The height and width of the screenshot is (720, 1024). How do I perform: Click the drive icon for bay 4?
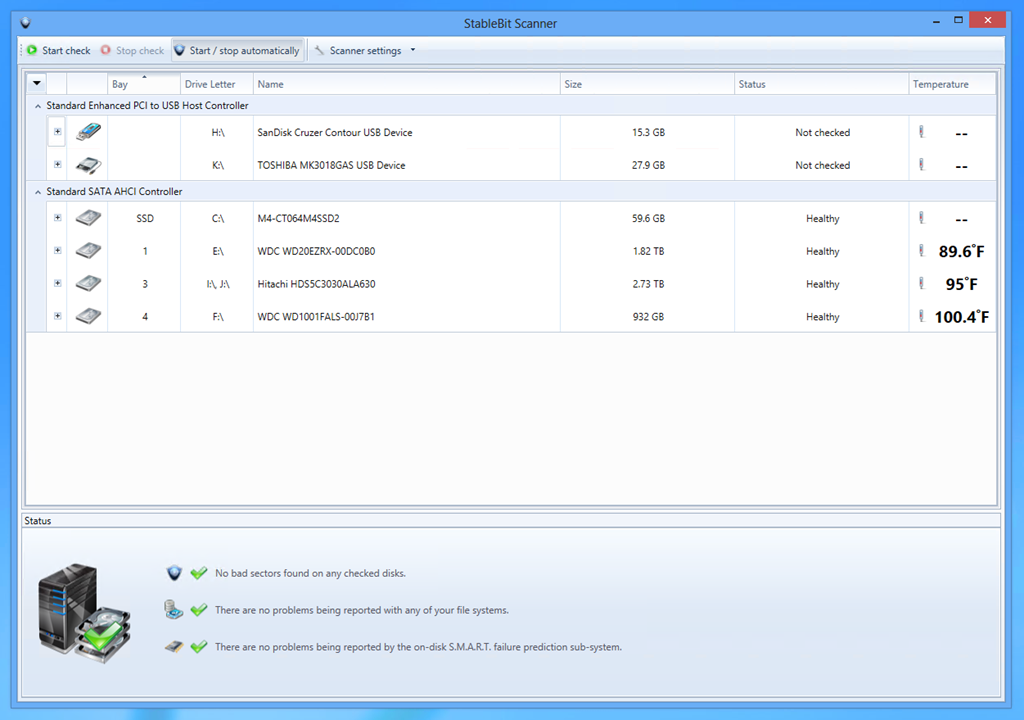(x=88, y=316)
